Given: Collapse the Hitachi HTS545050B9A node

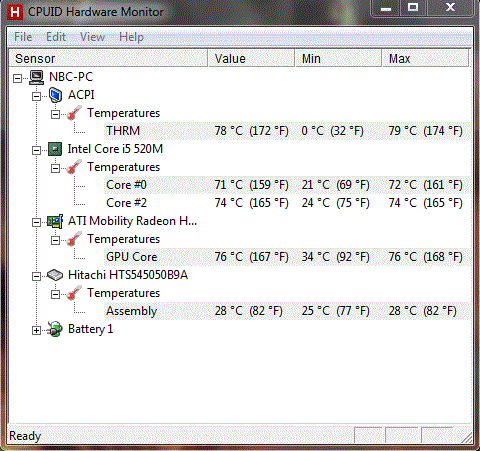Looking at the screenshot, I should (36, 276).
